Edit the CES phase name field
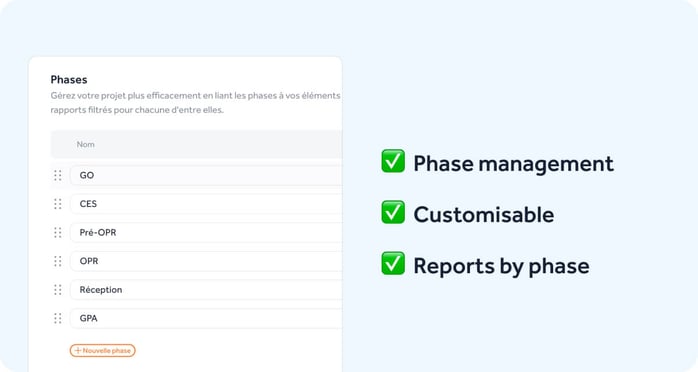 (206, 204)
